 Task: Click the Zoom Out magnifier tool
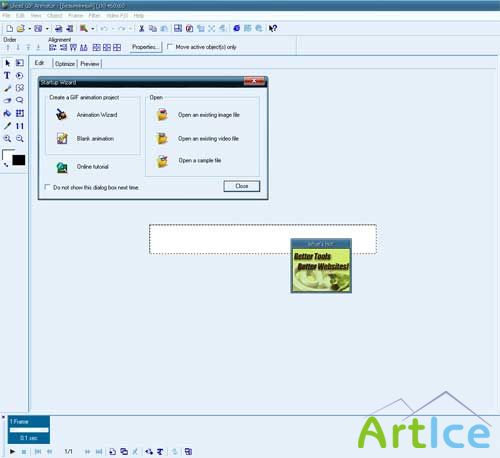(20, 139)
